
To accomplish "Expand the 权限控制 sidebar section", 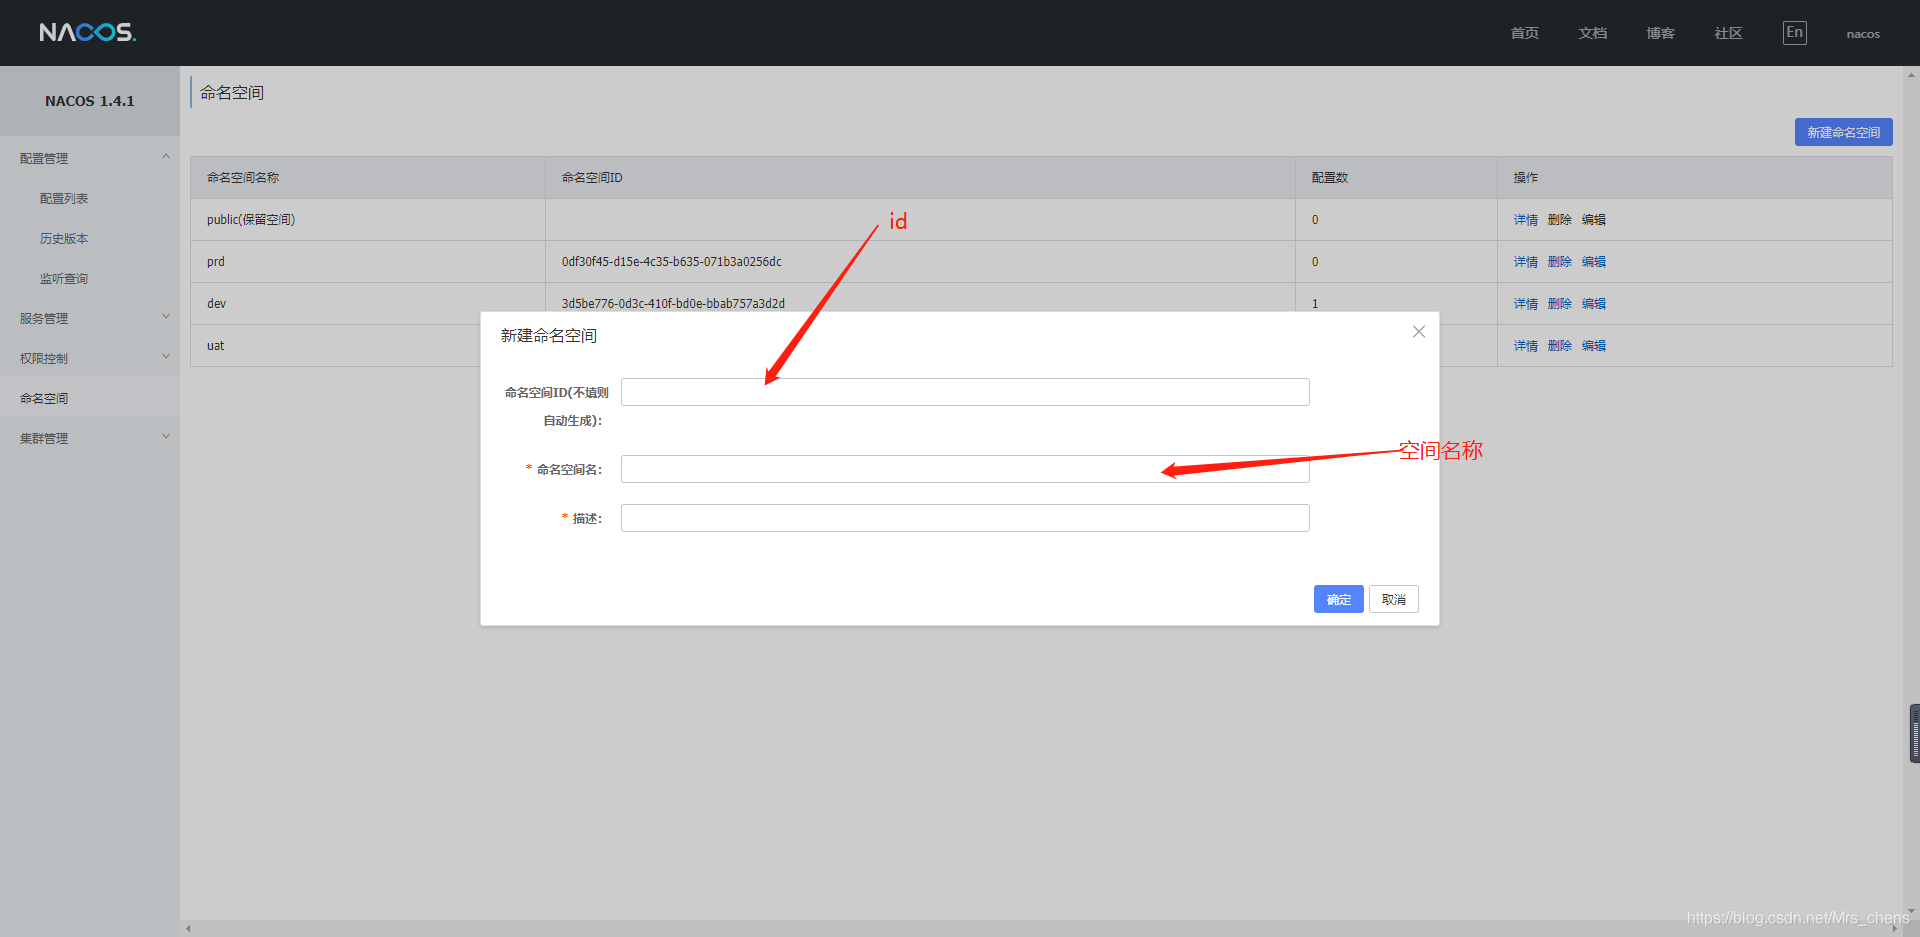I will tap(90, 358).
